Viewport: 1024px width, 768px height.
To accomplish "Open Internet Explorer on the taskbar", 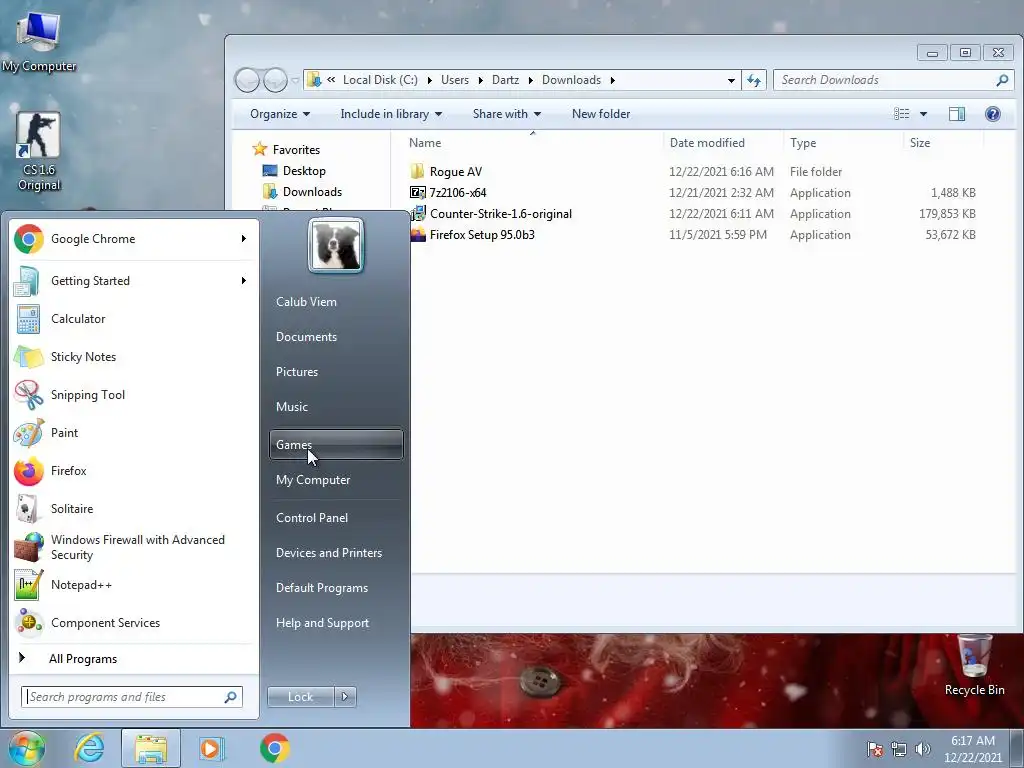I will click(89, 748).
